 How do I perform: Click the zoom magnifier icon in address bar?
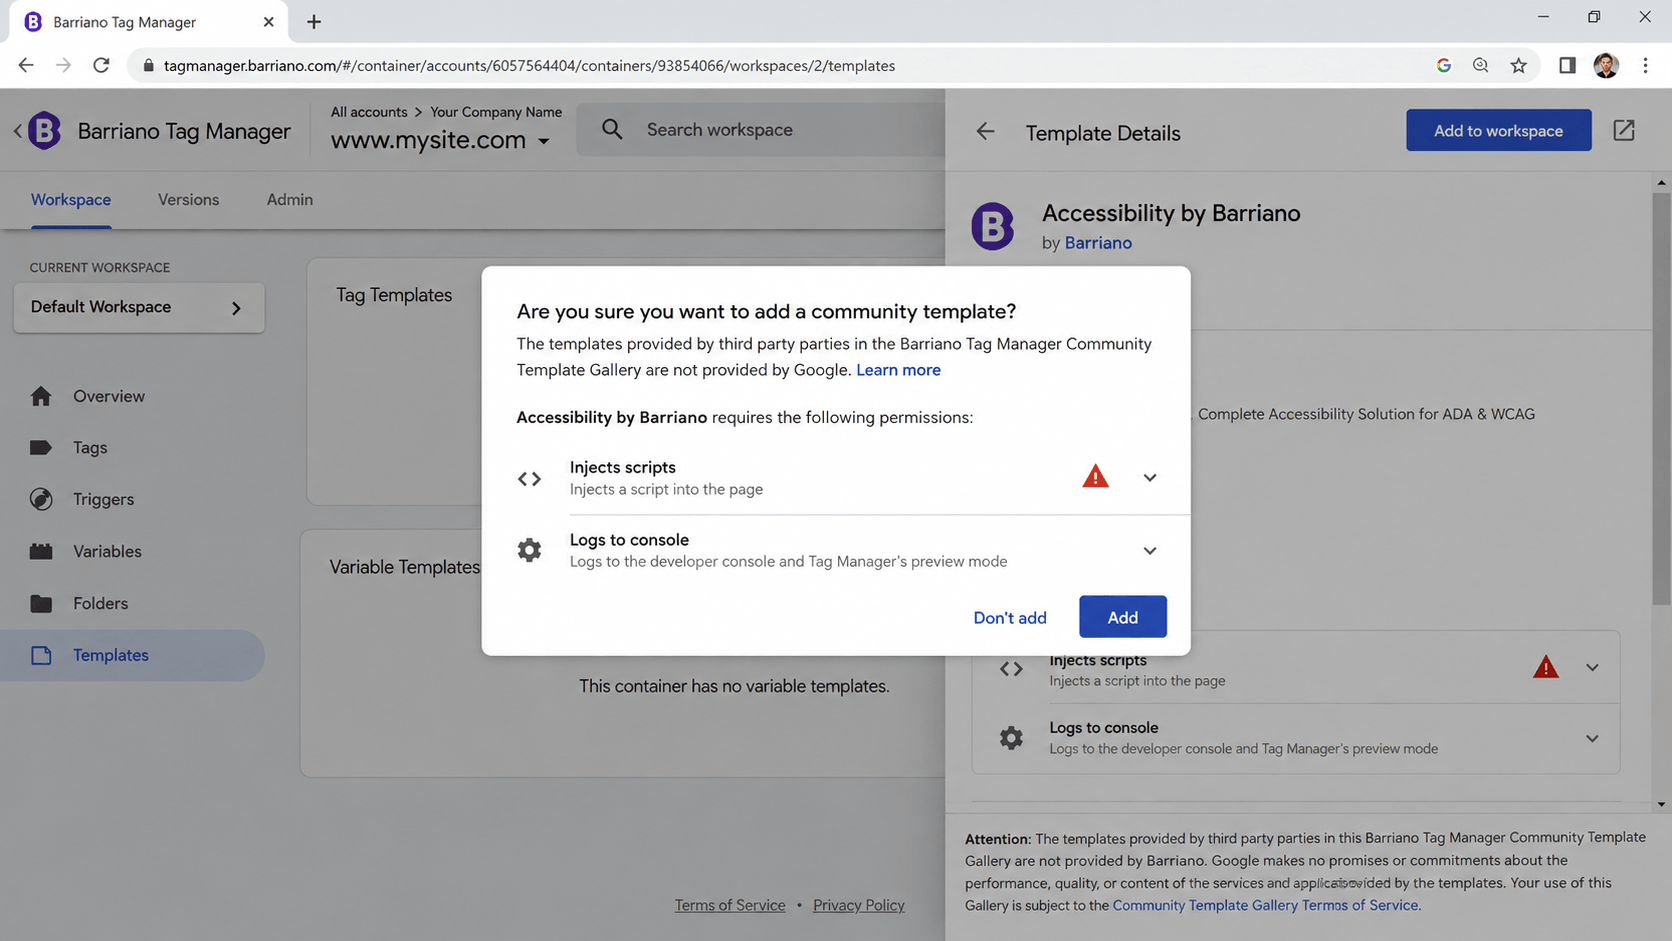coord(1480,65)
